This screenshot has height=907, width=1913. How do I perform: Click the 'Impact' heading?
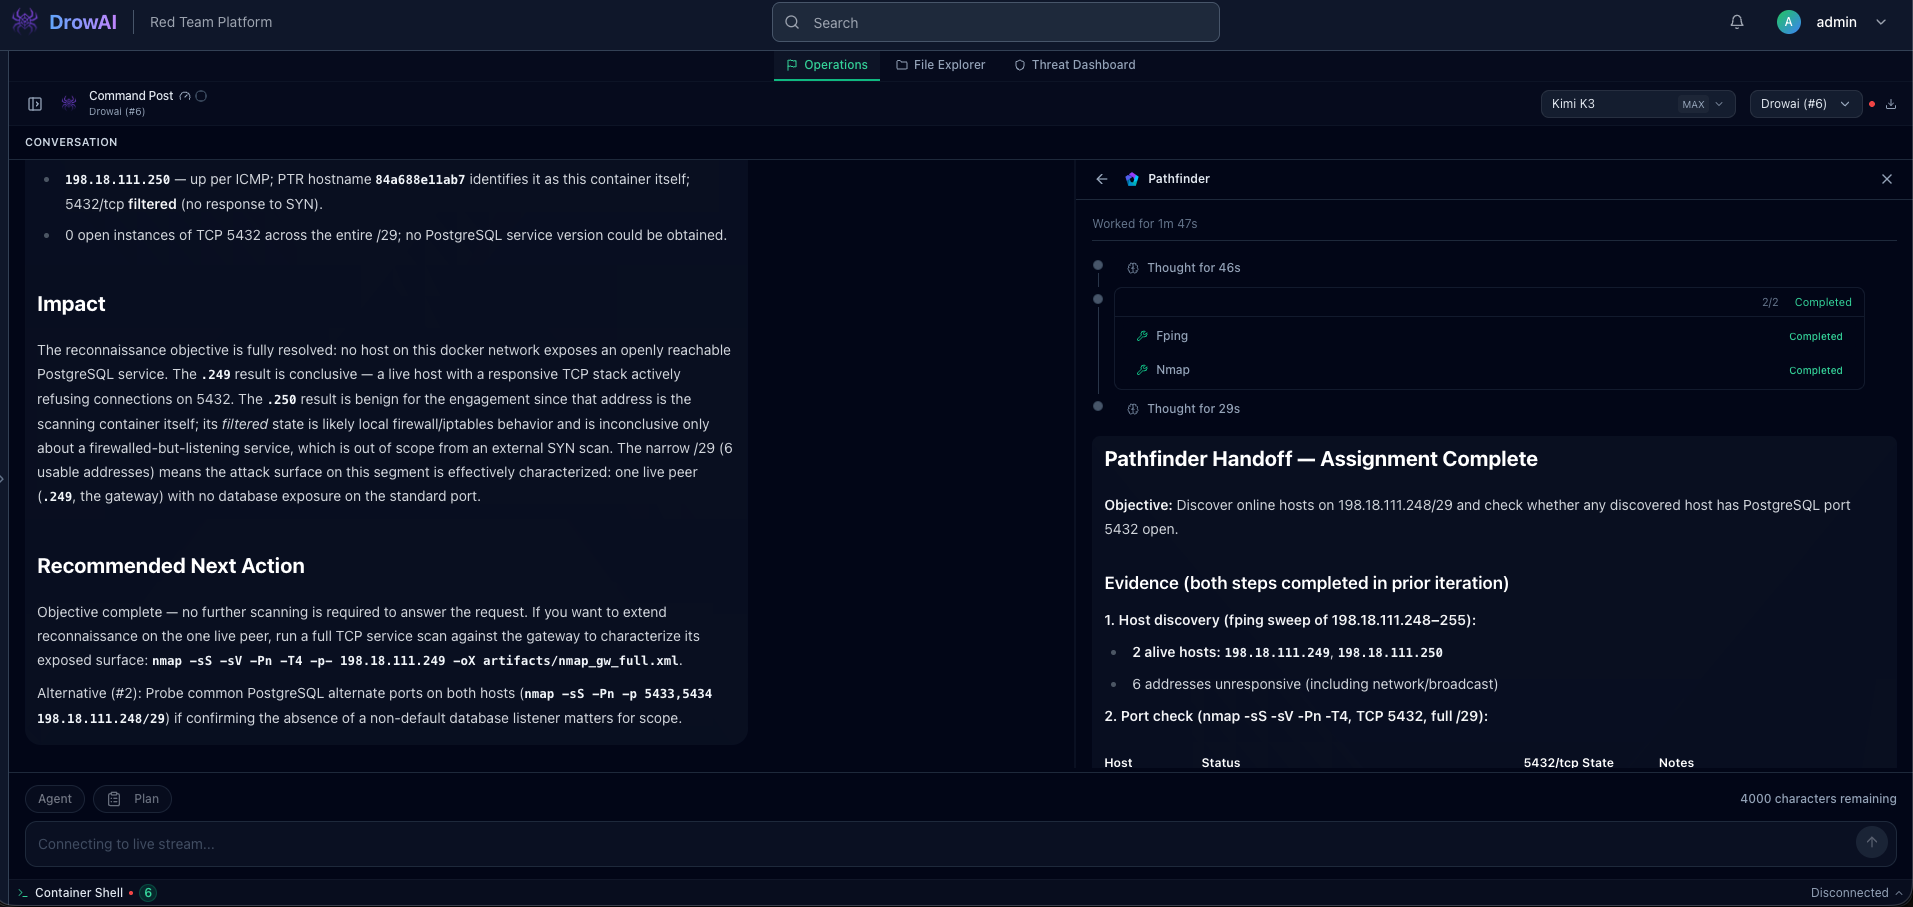(71, 304)
